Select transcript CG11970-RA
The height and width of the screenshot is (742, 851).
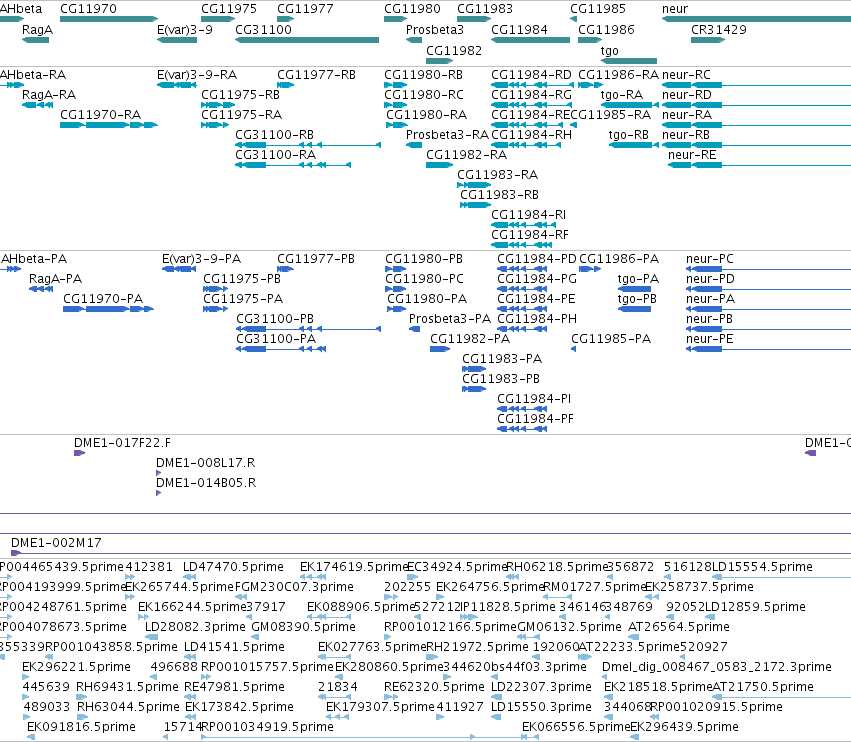tap(109, 125)
